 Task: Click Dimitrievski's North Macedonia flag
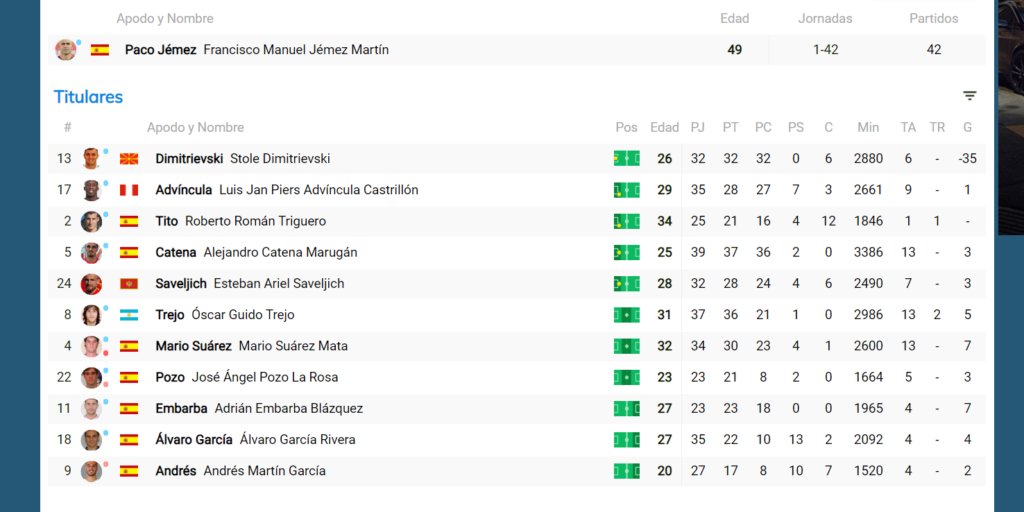pos(129,159)
